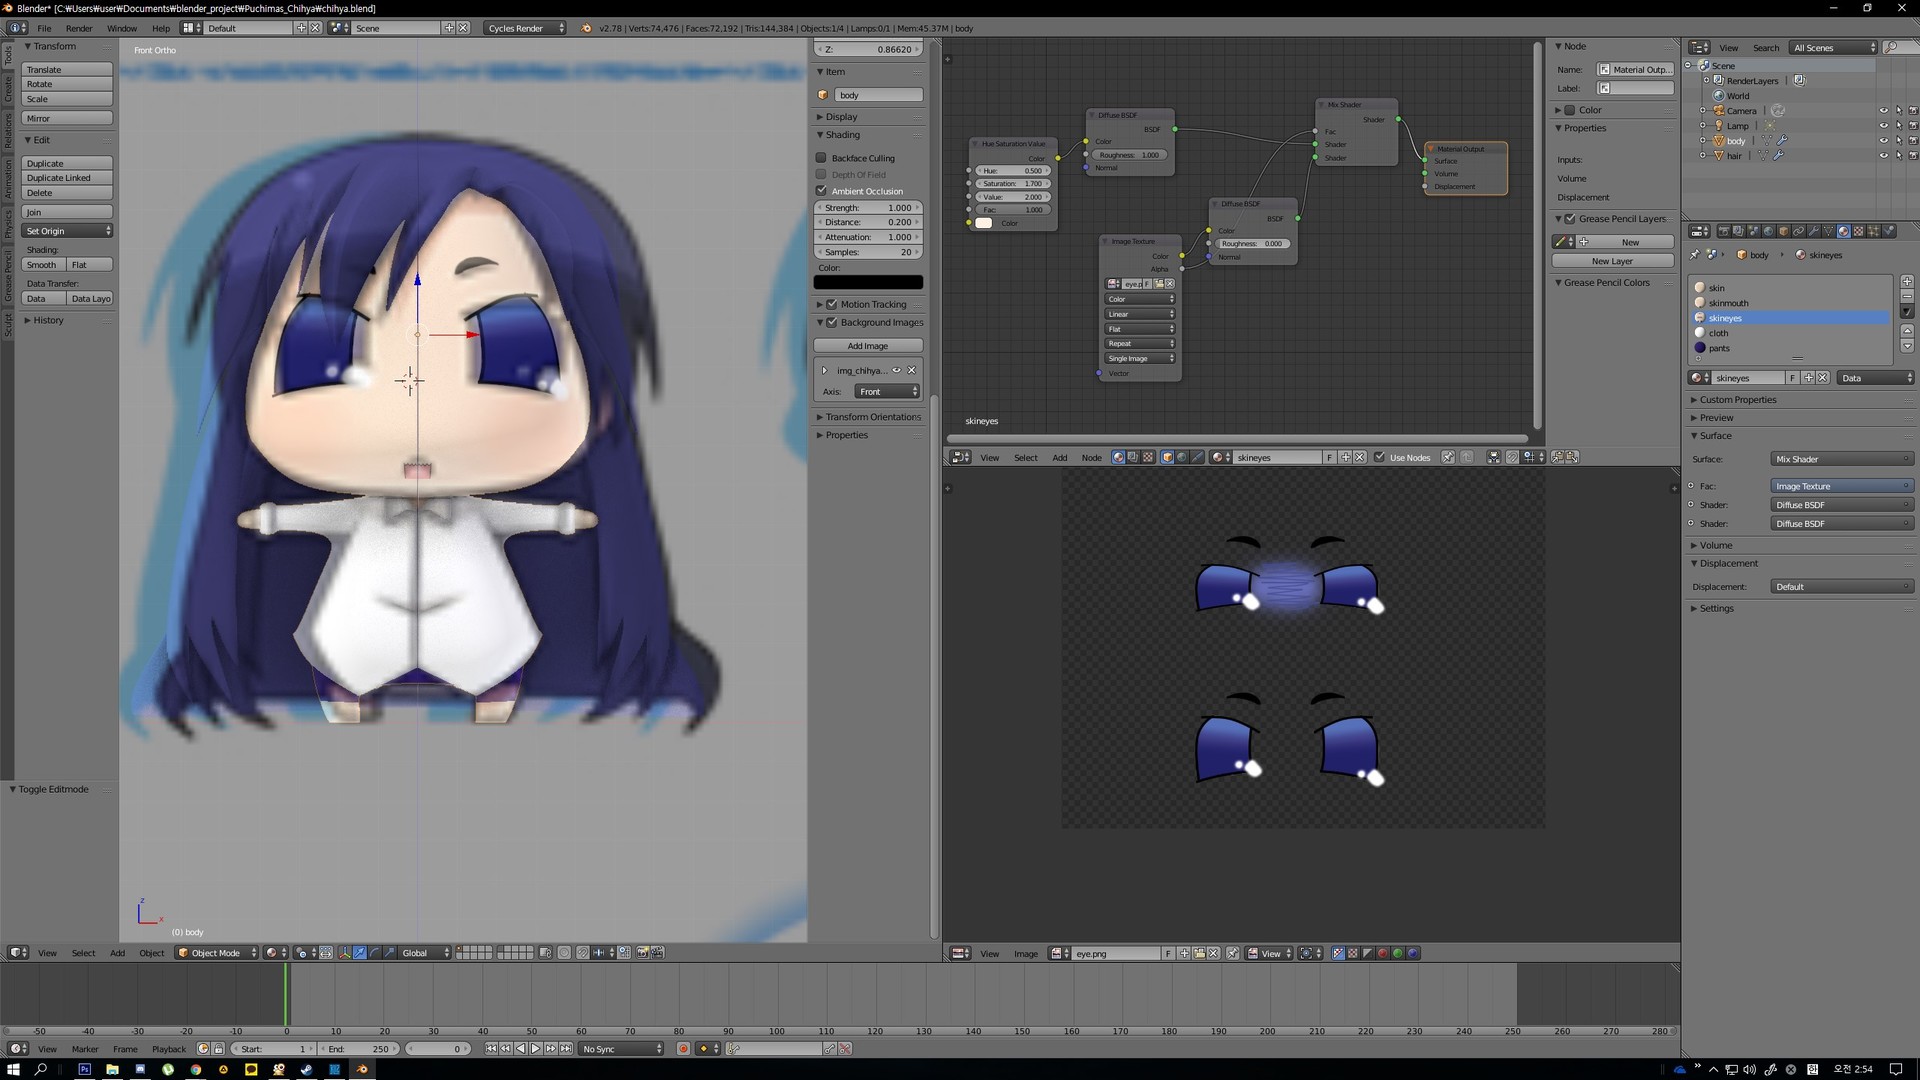
Task: Select the Modifiers wrench icon in Properties
Action: tap(1814, 231)
